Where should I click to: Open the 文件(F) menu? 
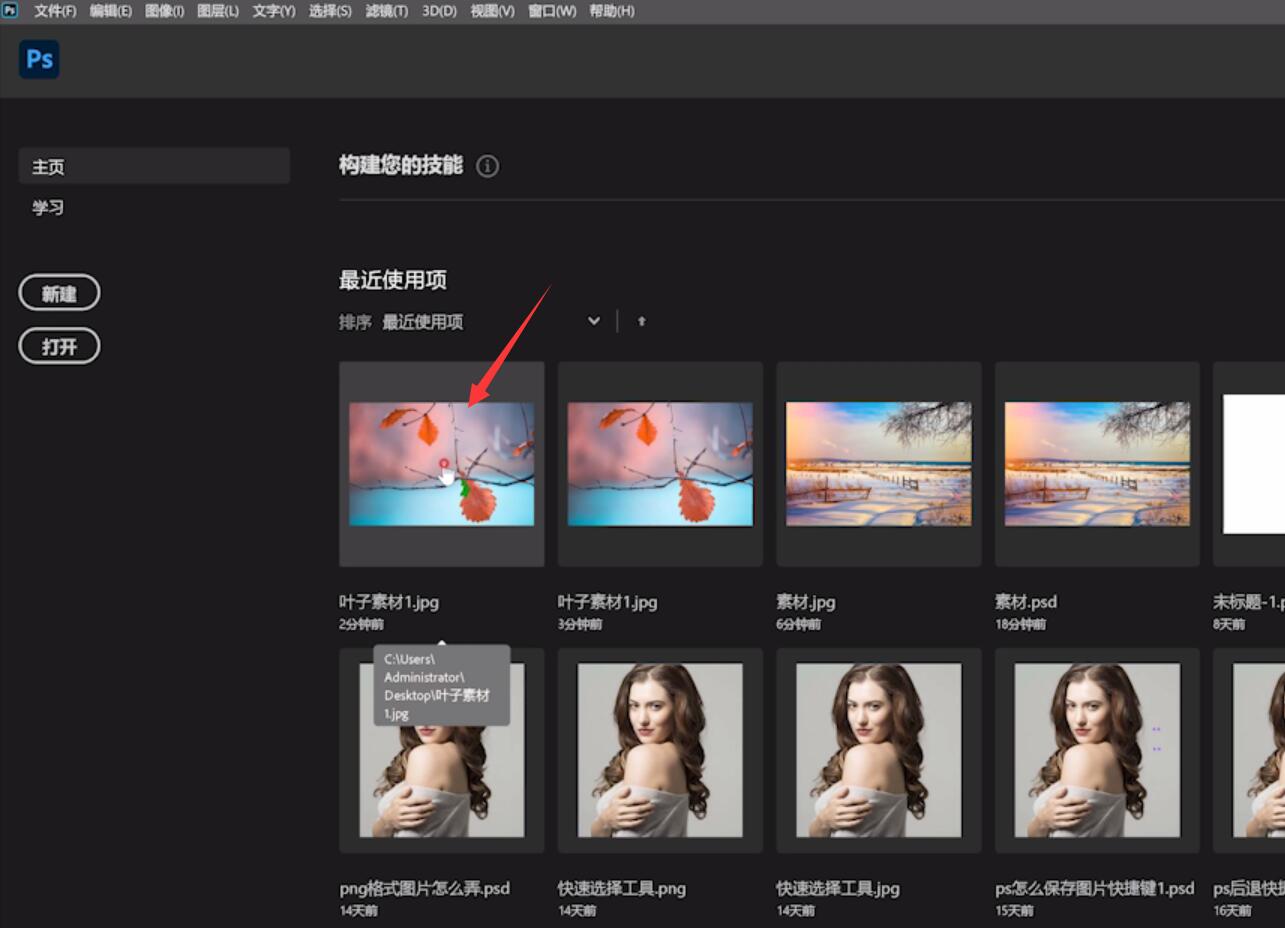[x=54, y=11]
